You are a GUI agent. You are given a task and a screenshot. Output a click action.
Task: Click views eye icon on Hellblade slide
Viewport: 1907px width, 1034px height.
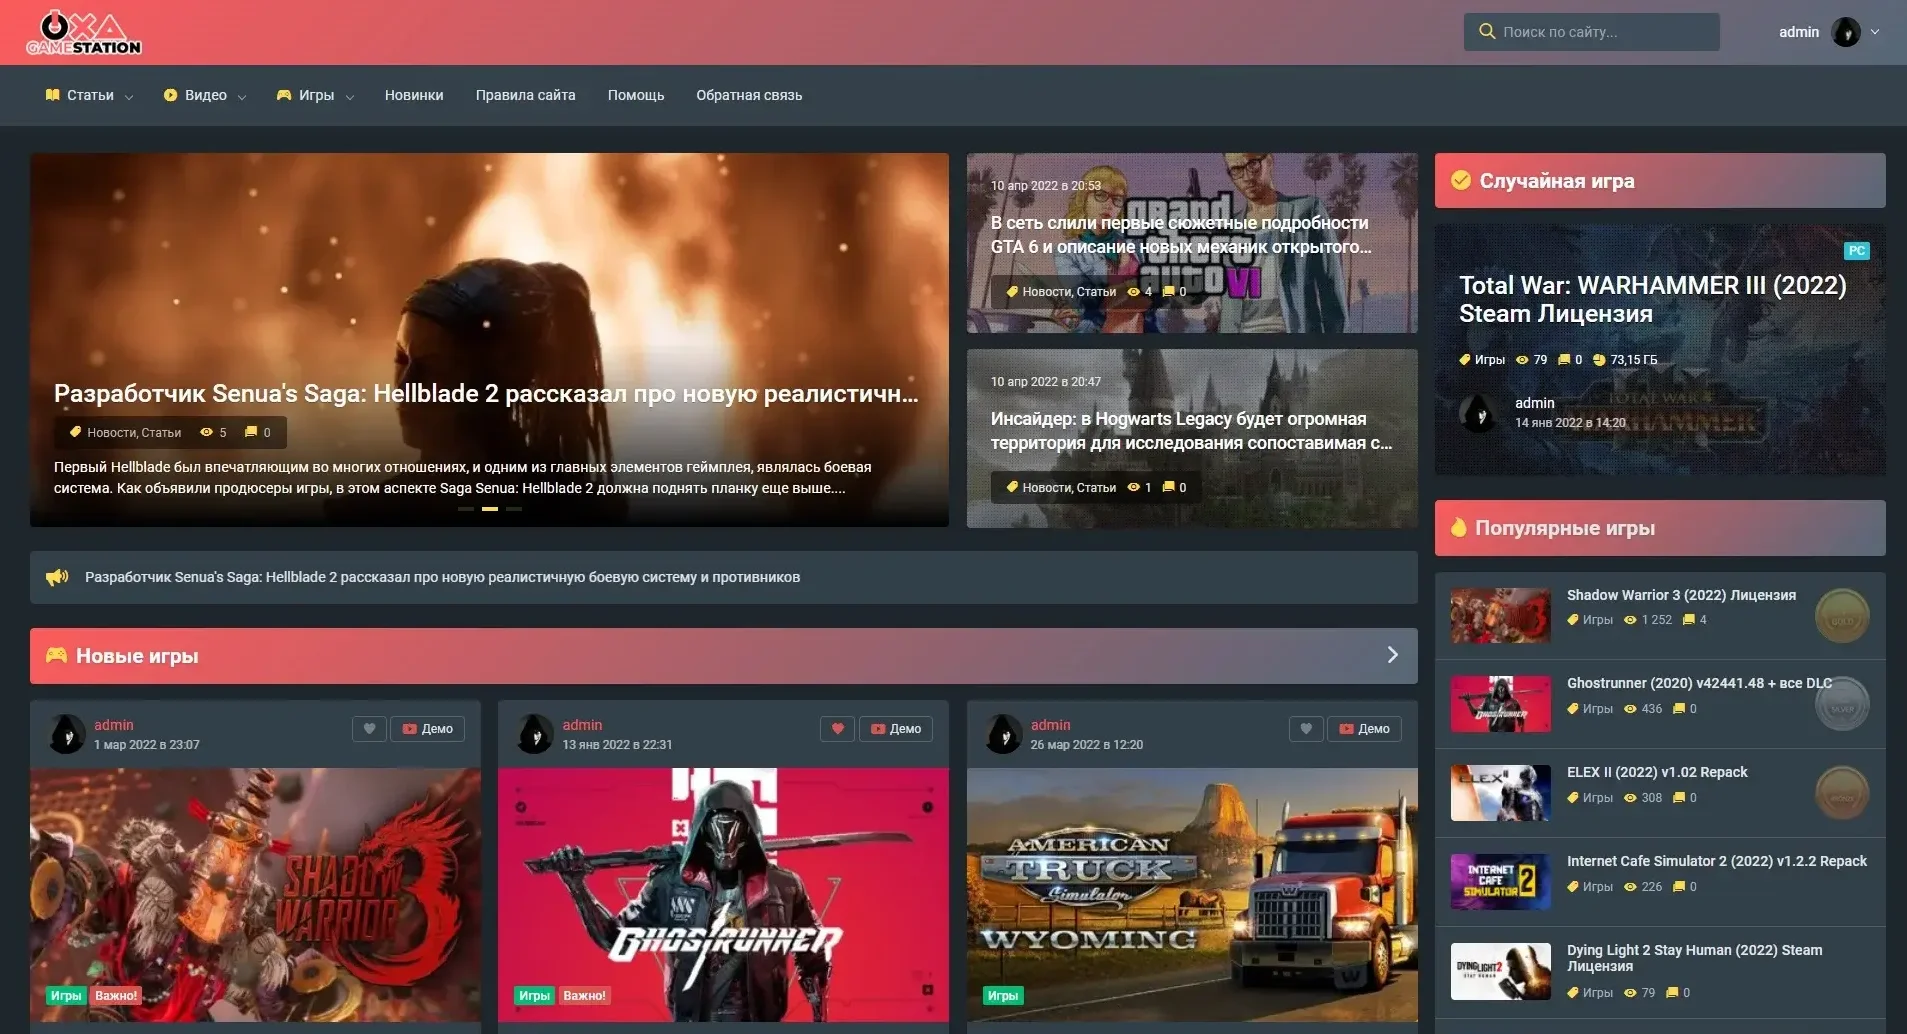(206, 432)
